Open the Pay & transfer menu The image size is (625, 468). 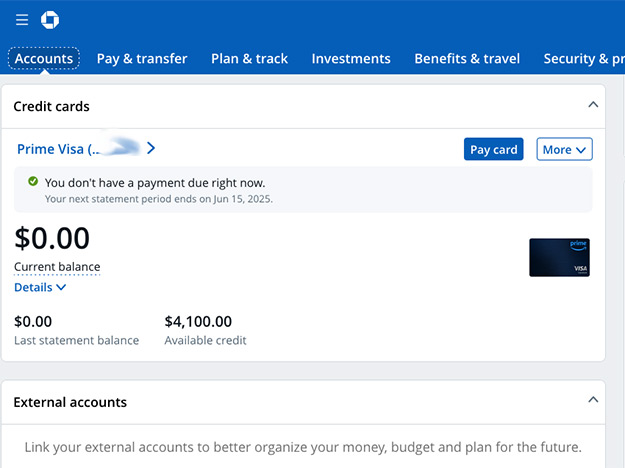pyautogui.click(x=142, y=59)
